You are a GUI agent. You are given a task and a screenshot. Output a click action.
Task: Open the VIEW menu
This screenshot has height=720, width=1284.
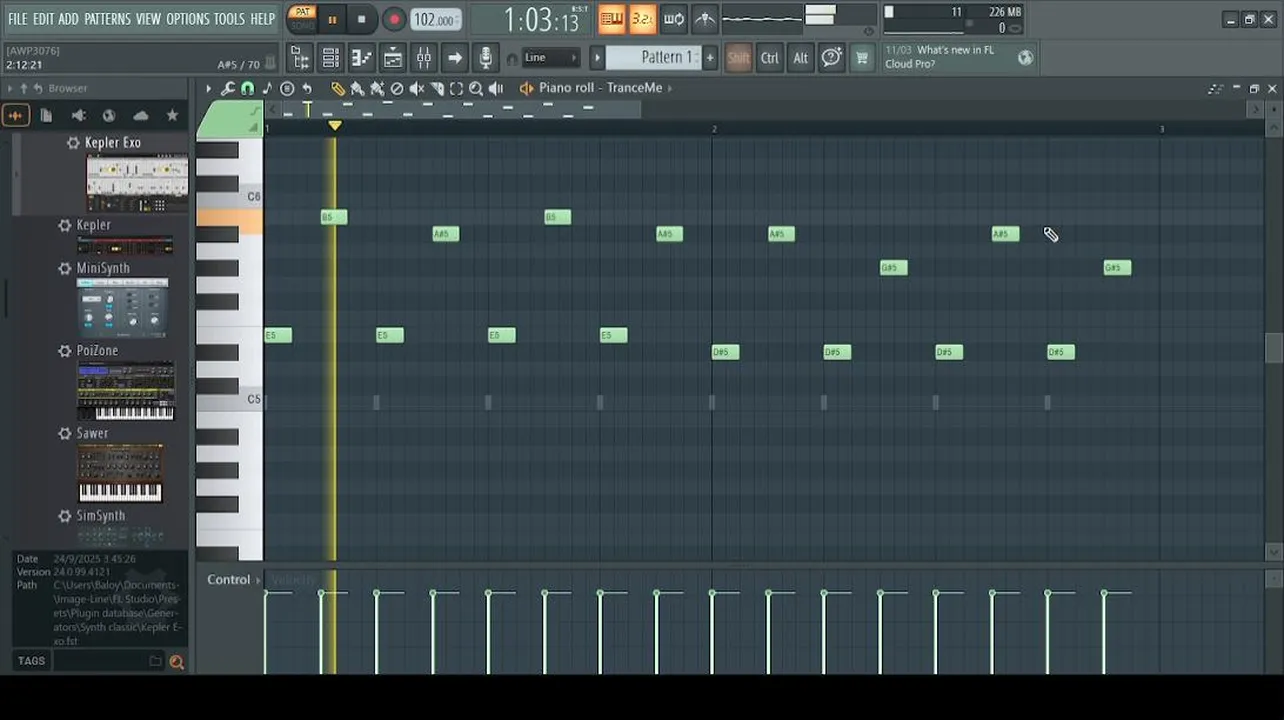pos(148,19)
